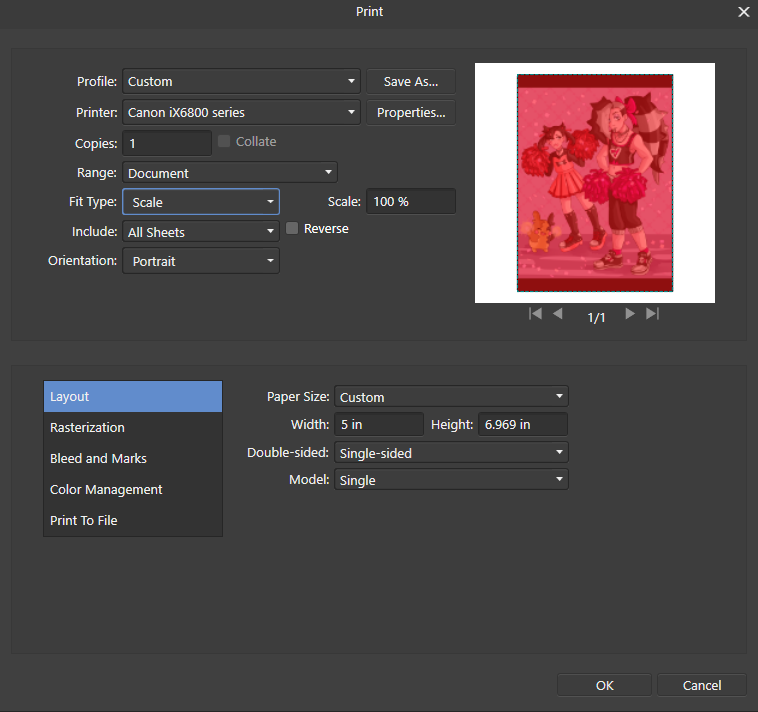
Task: Open printer Properties...
Action: (x=411, y=112)
